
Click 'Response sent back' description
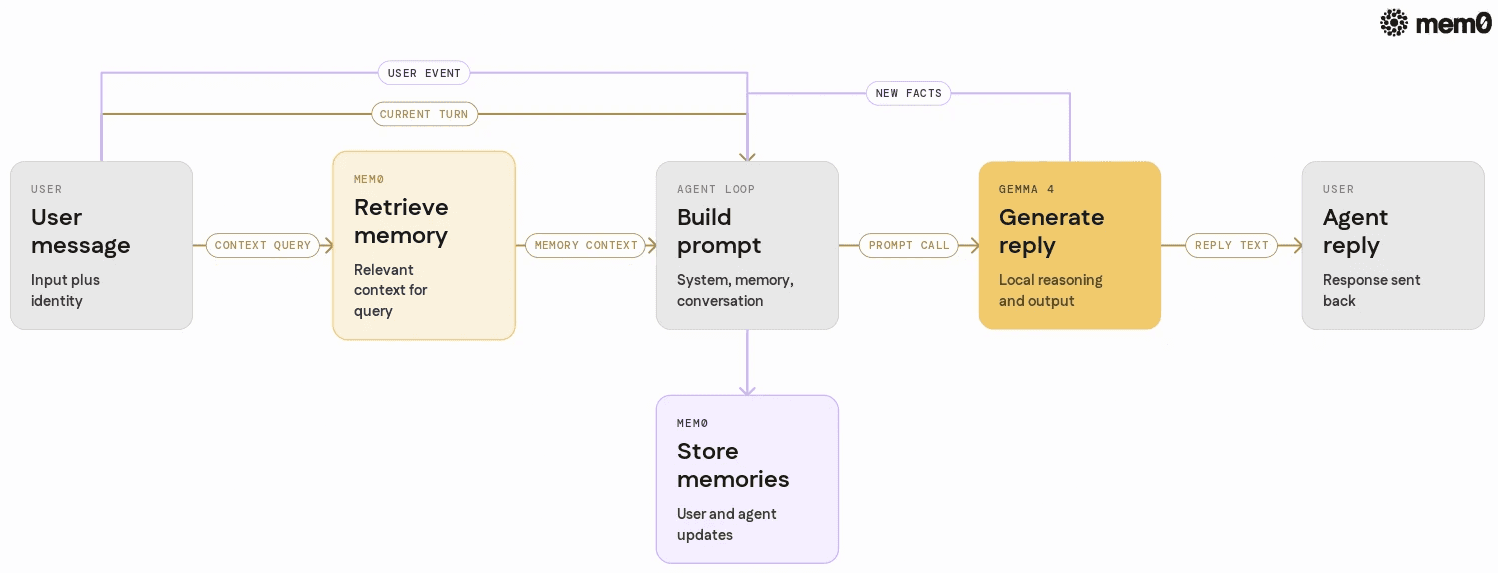[x=1371, y=290]
